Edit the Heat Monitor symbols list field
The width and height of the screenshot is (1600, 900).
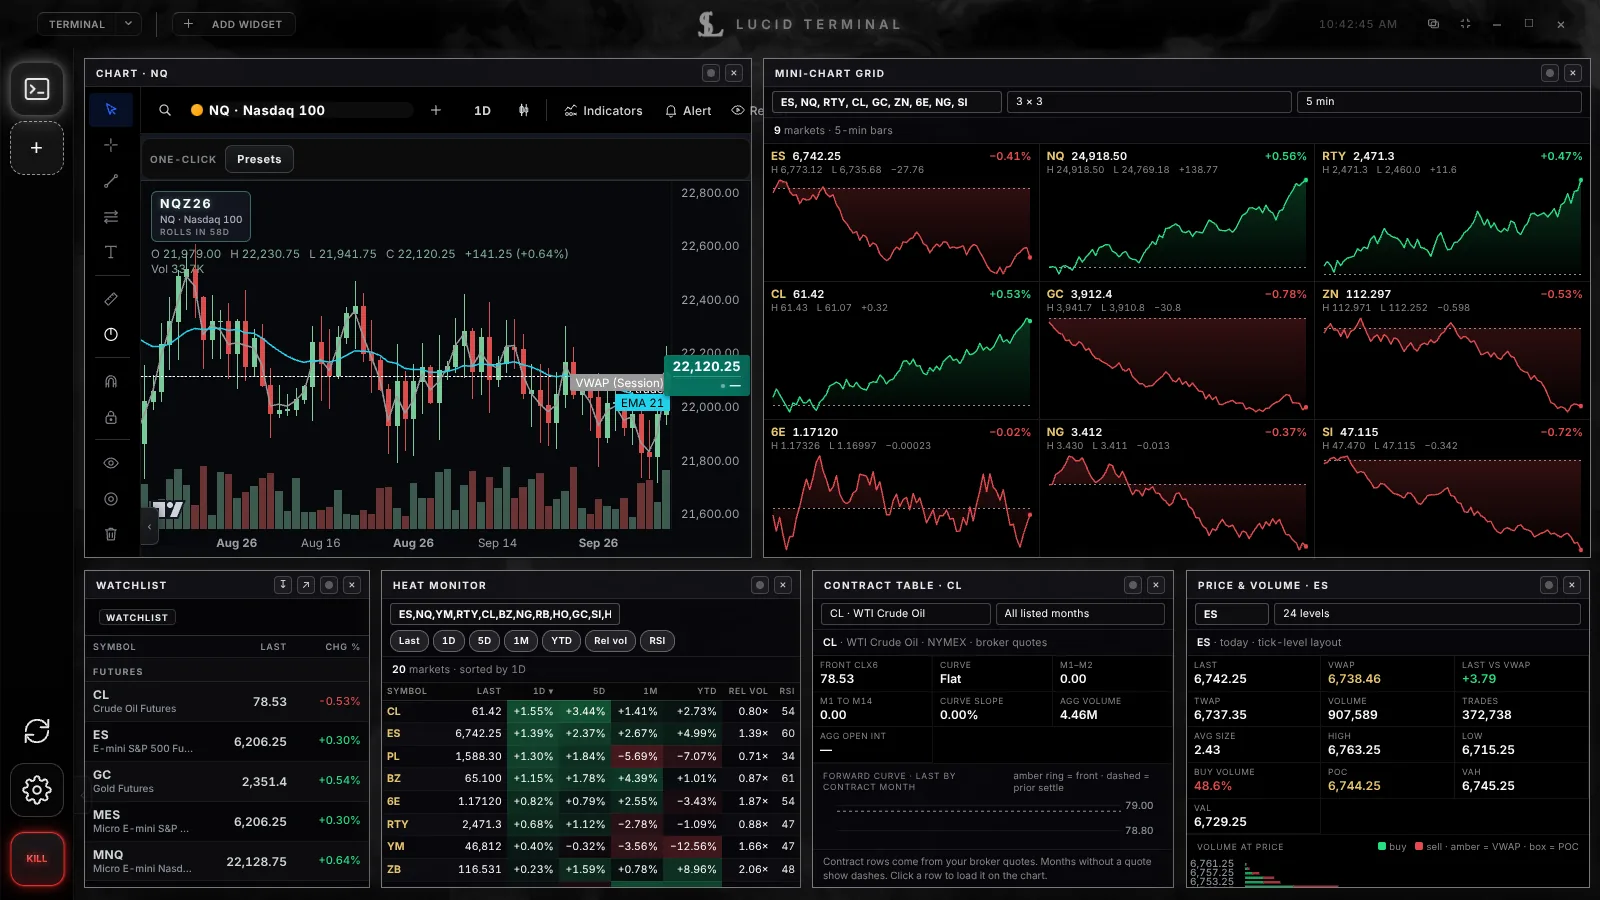(505, 614)
